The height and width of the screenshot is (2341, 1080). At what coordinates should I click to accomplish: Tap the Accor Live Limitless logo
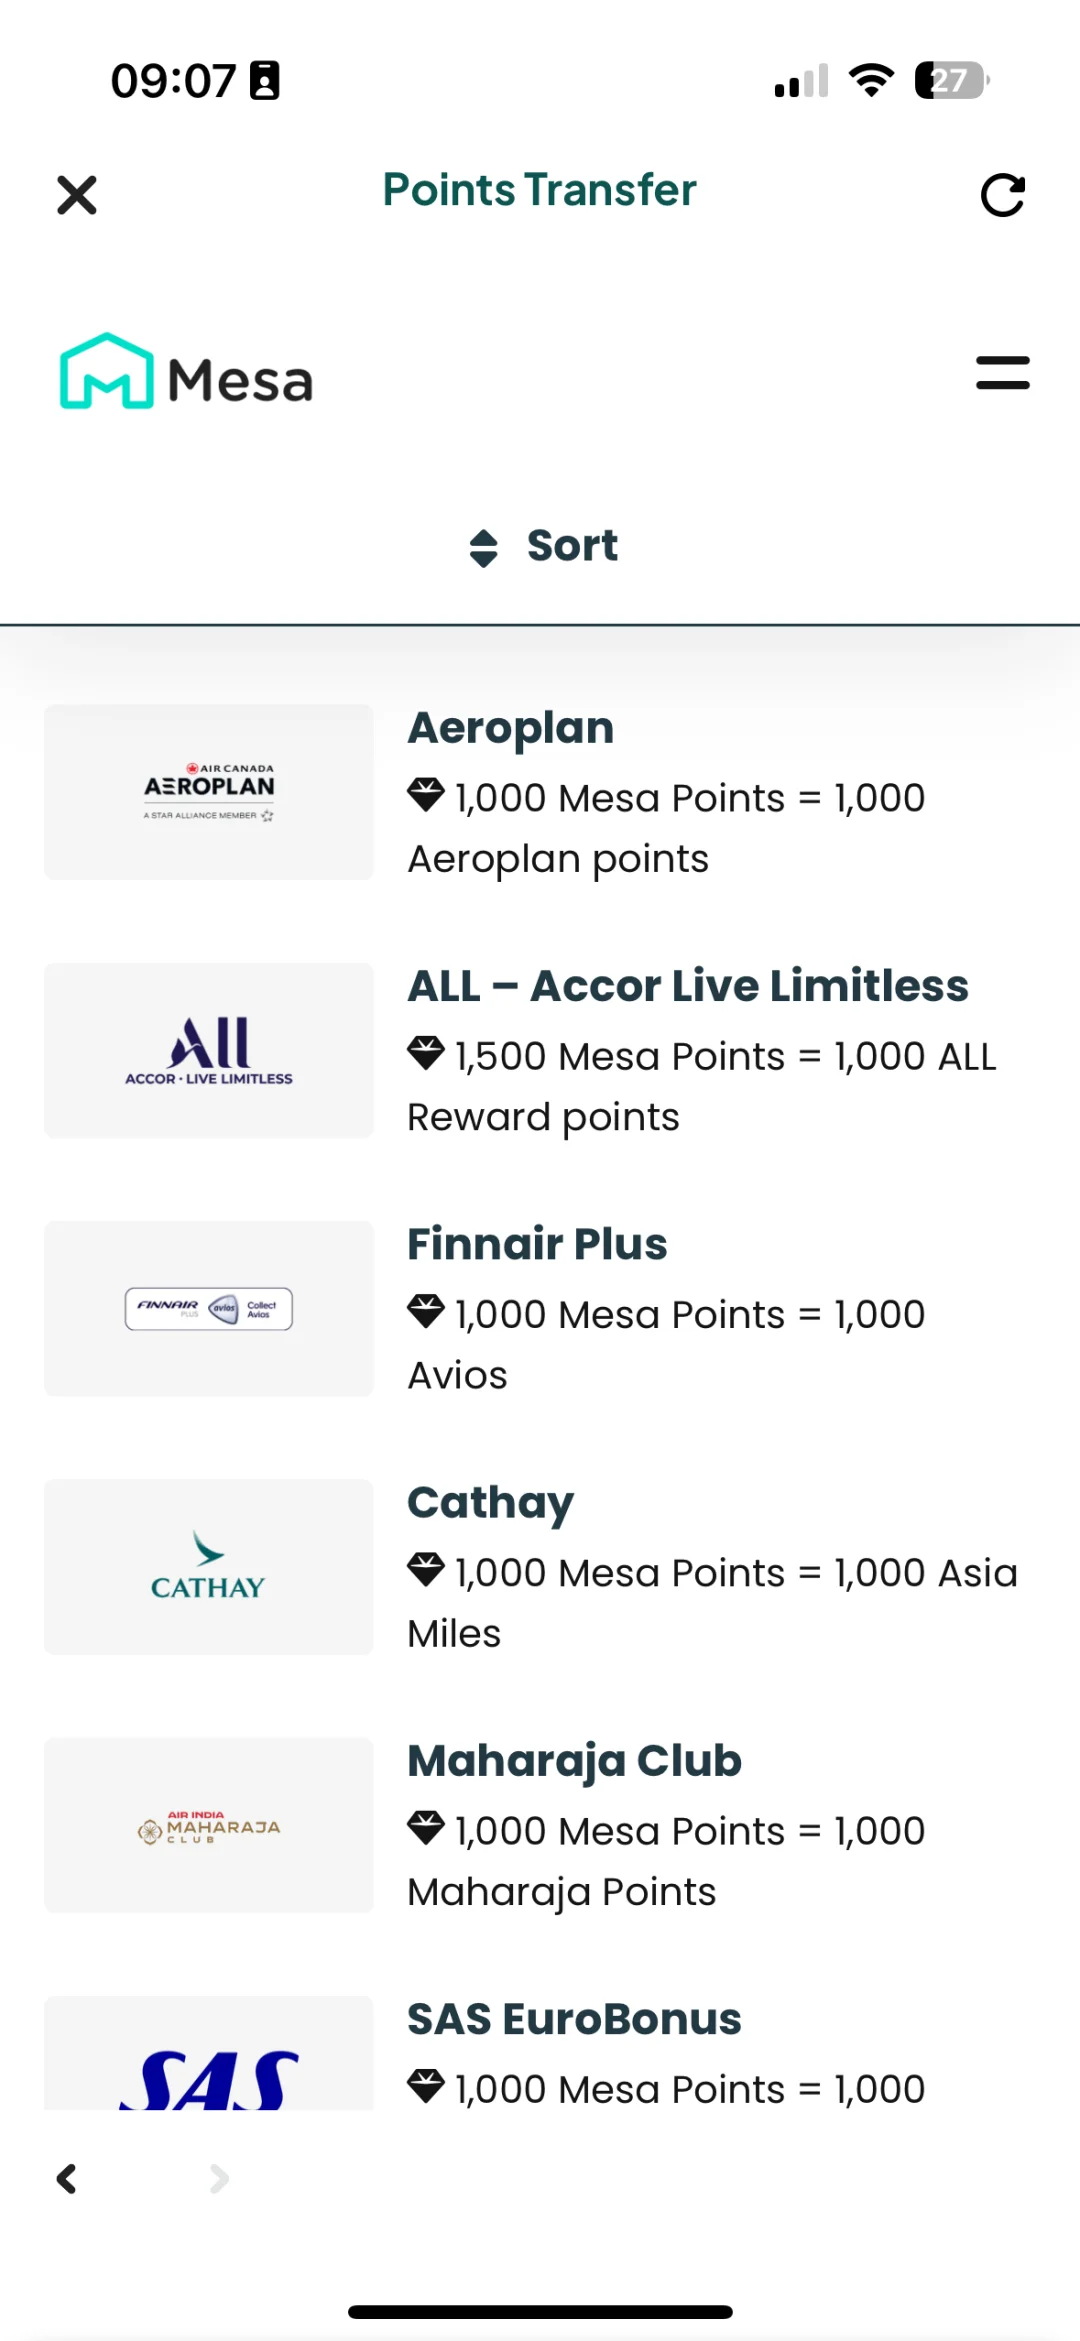tap(209, 1050)
